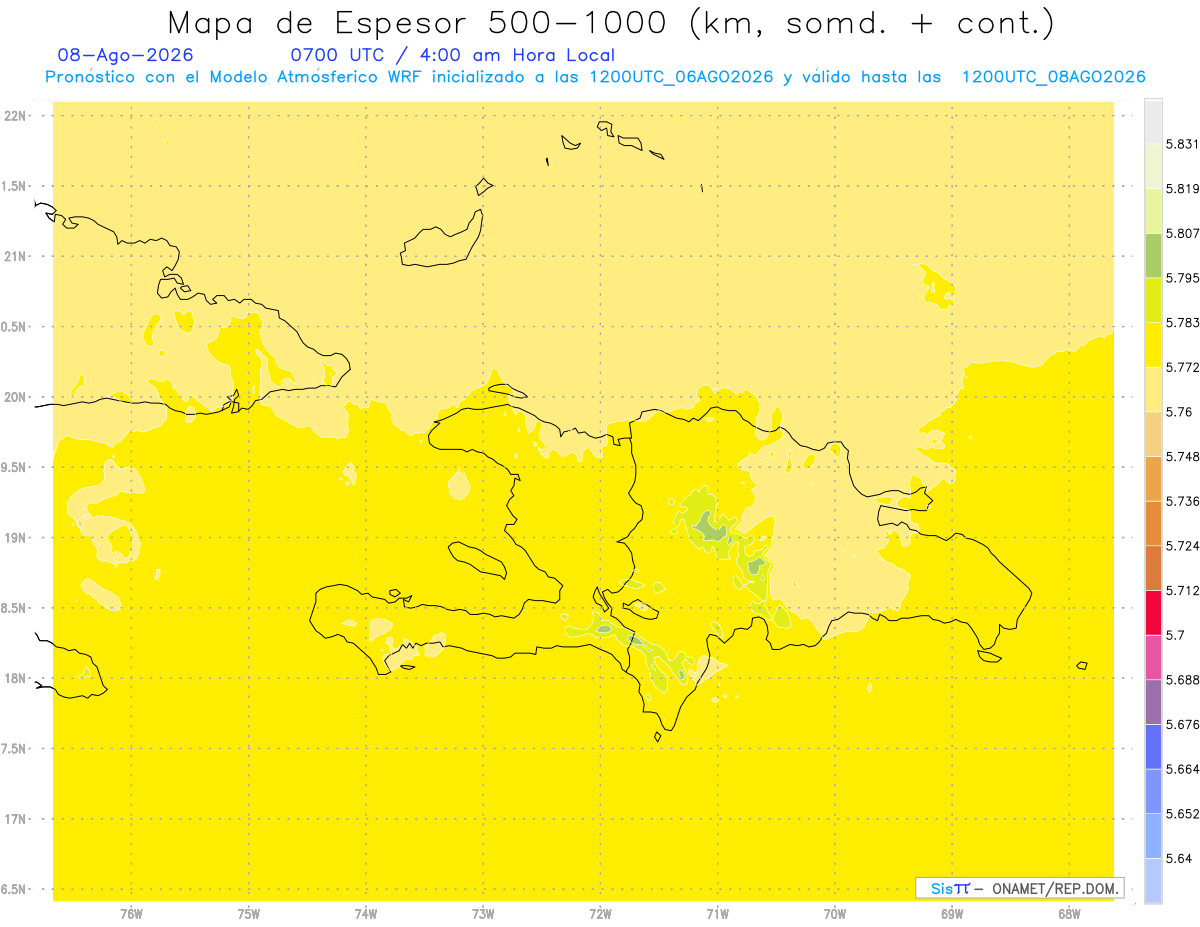Select the legend value '5.676'
The image size is (1200, 927).
coord(1182,725)
